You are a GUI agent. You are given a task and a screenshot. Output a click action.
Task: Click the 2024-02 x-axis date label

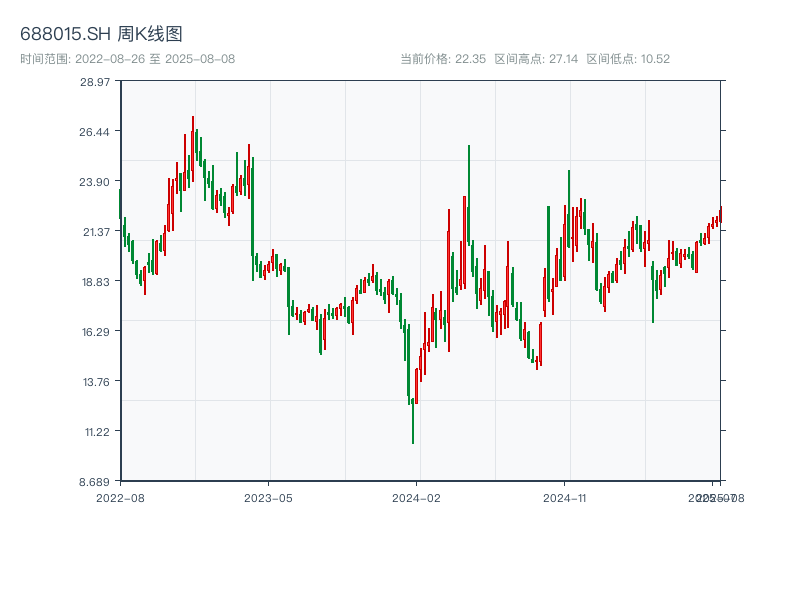[417, 497]
